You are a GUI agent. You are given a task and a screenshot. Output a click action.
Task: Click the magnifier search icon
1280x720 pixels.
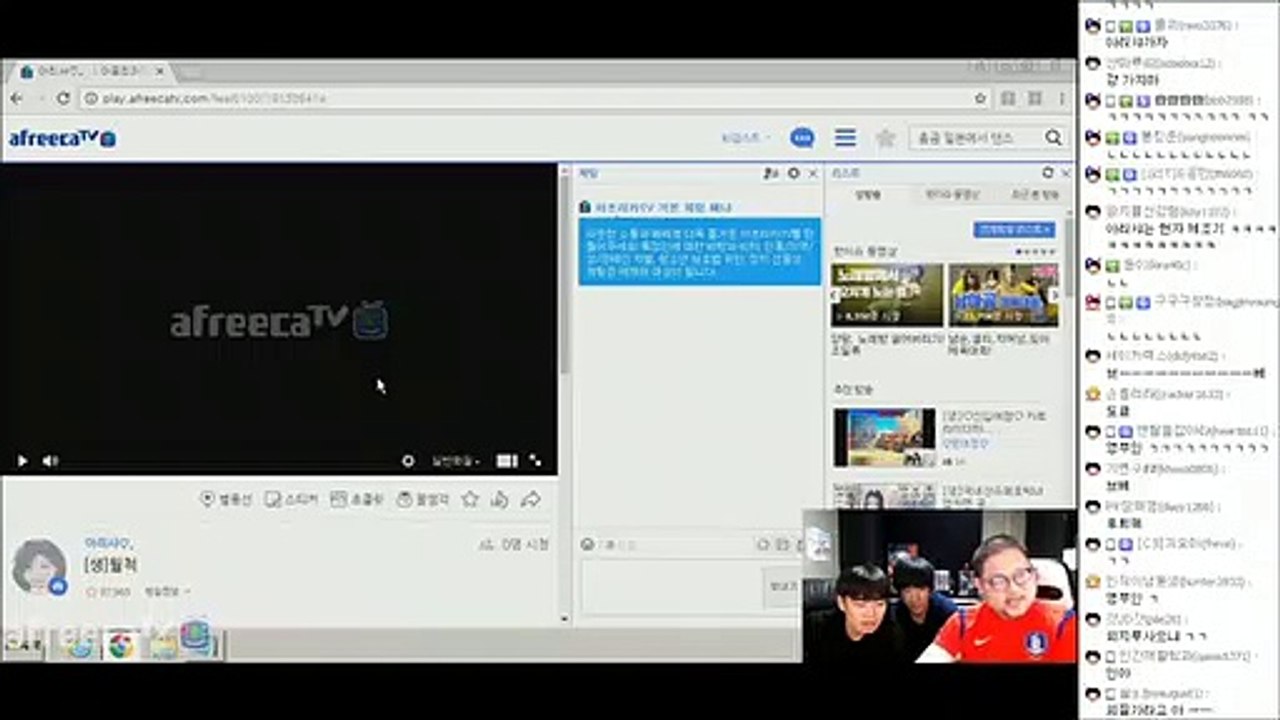click(x=1053, y=138)
